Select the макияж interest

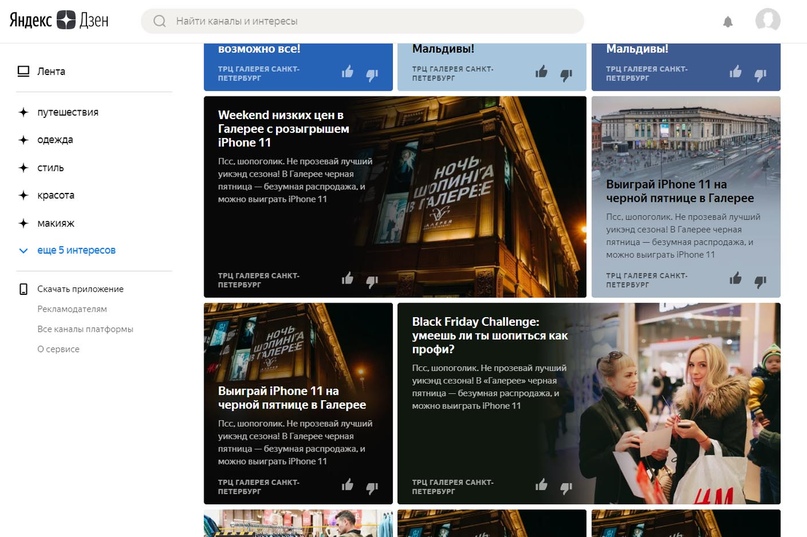[56, 223]
